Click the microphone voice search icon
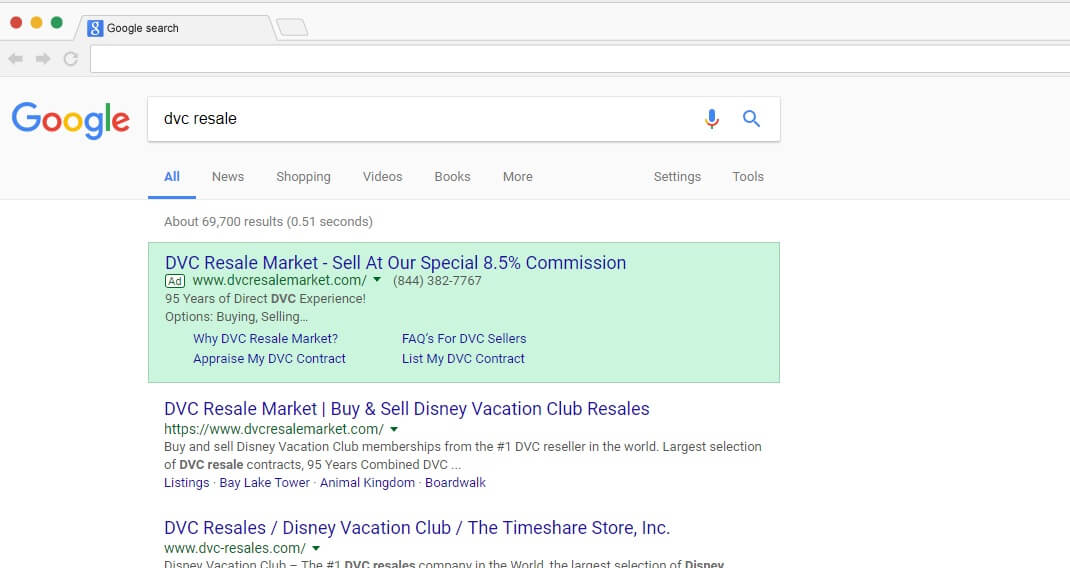The height and width of the screenshot is (568, 1070). click(x=711, y=119)
